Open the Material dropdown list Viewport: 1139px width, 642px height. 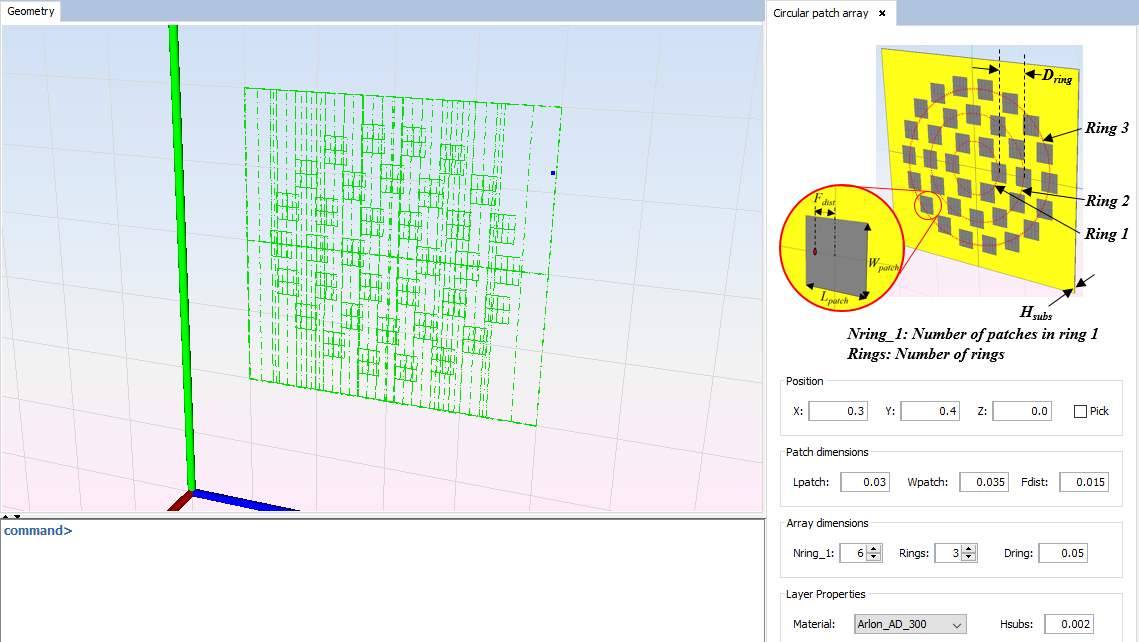909,624
